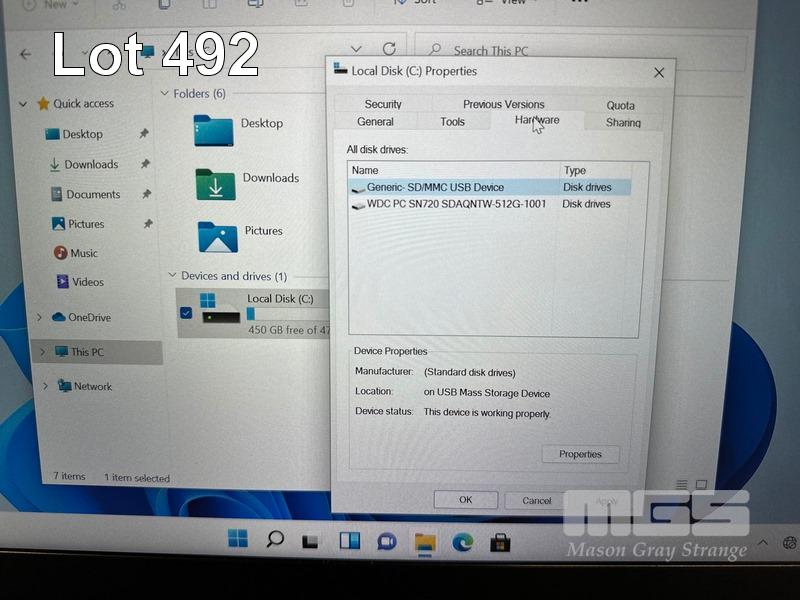Open the Previous Versions tab

[x=504, y=104]
